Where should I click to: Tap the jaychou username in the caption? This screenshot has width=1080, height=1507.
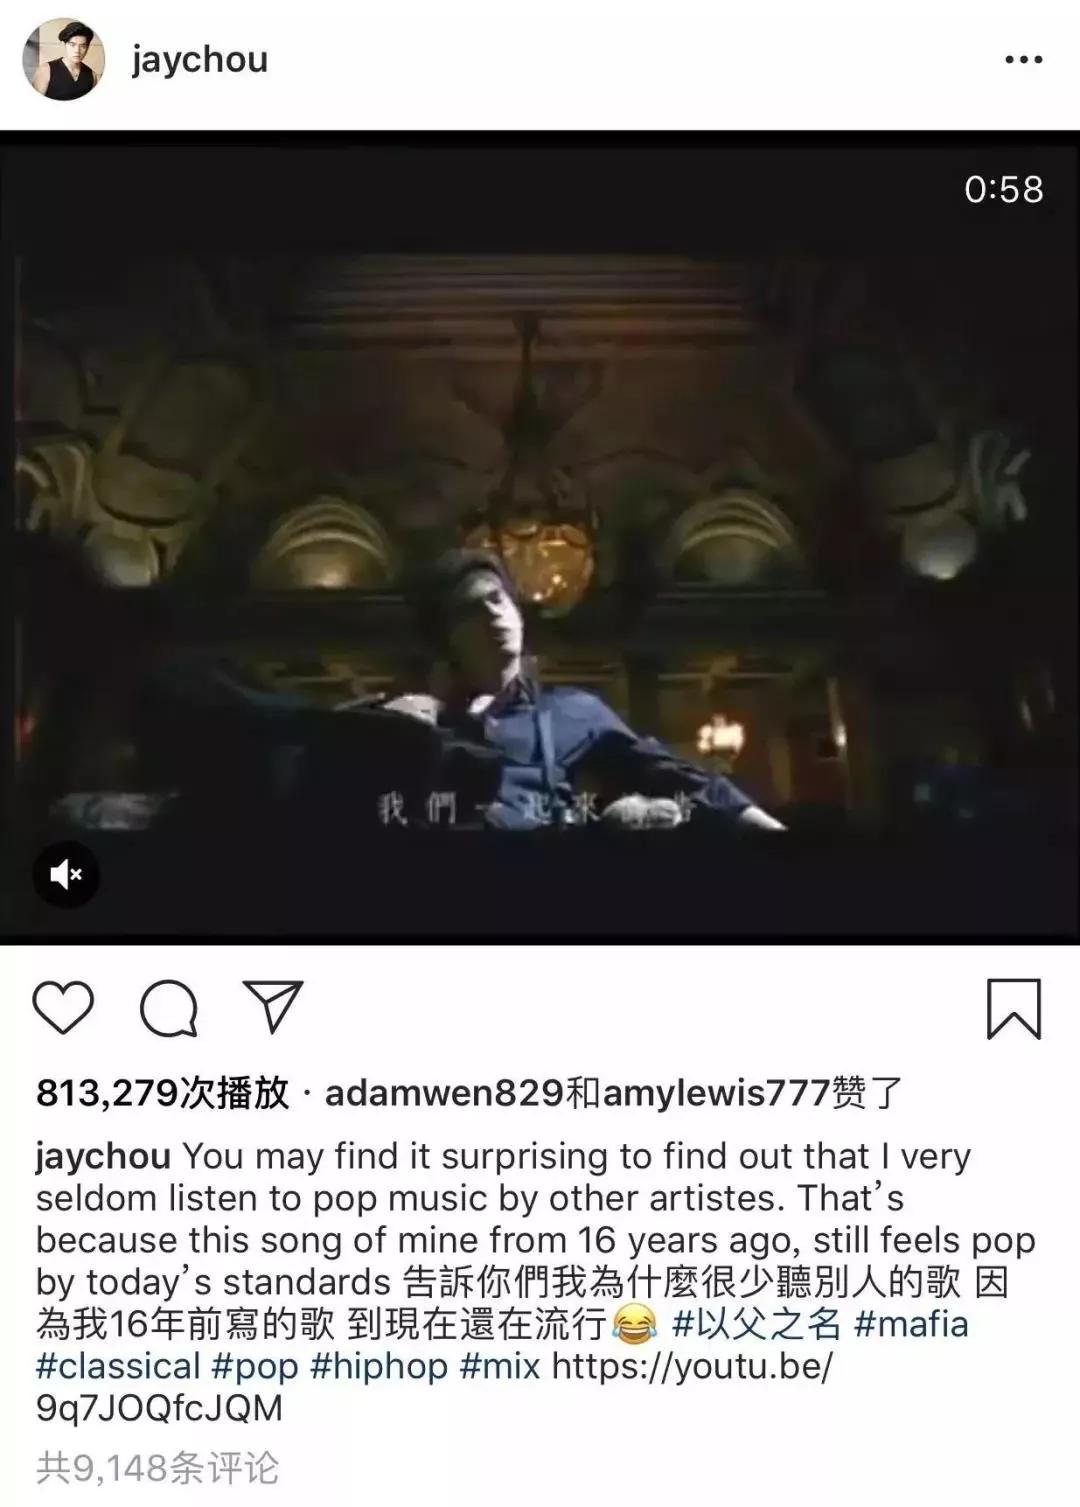[103, 1157]
